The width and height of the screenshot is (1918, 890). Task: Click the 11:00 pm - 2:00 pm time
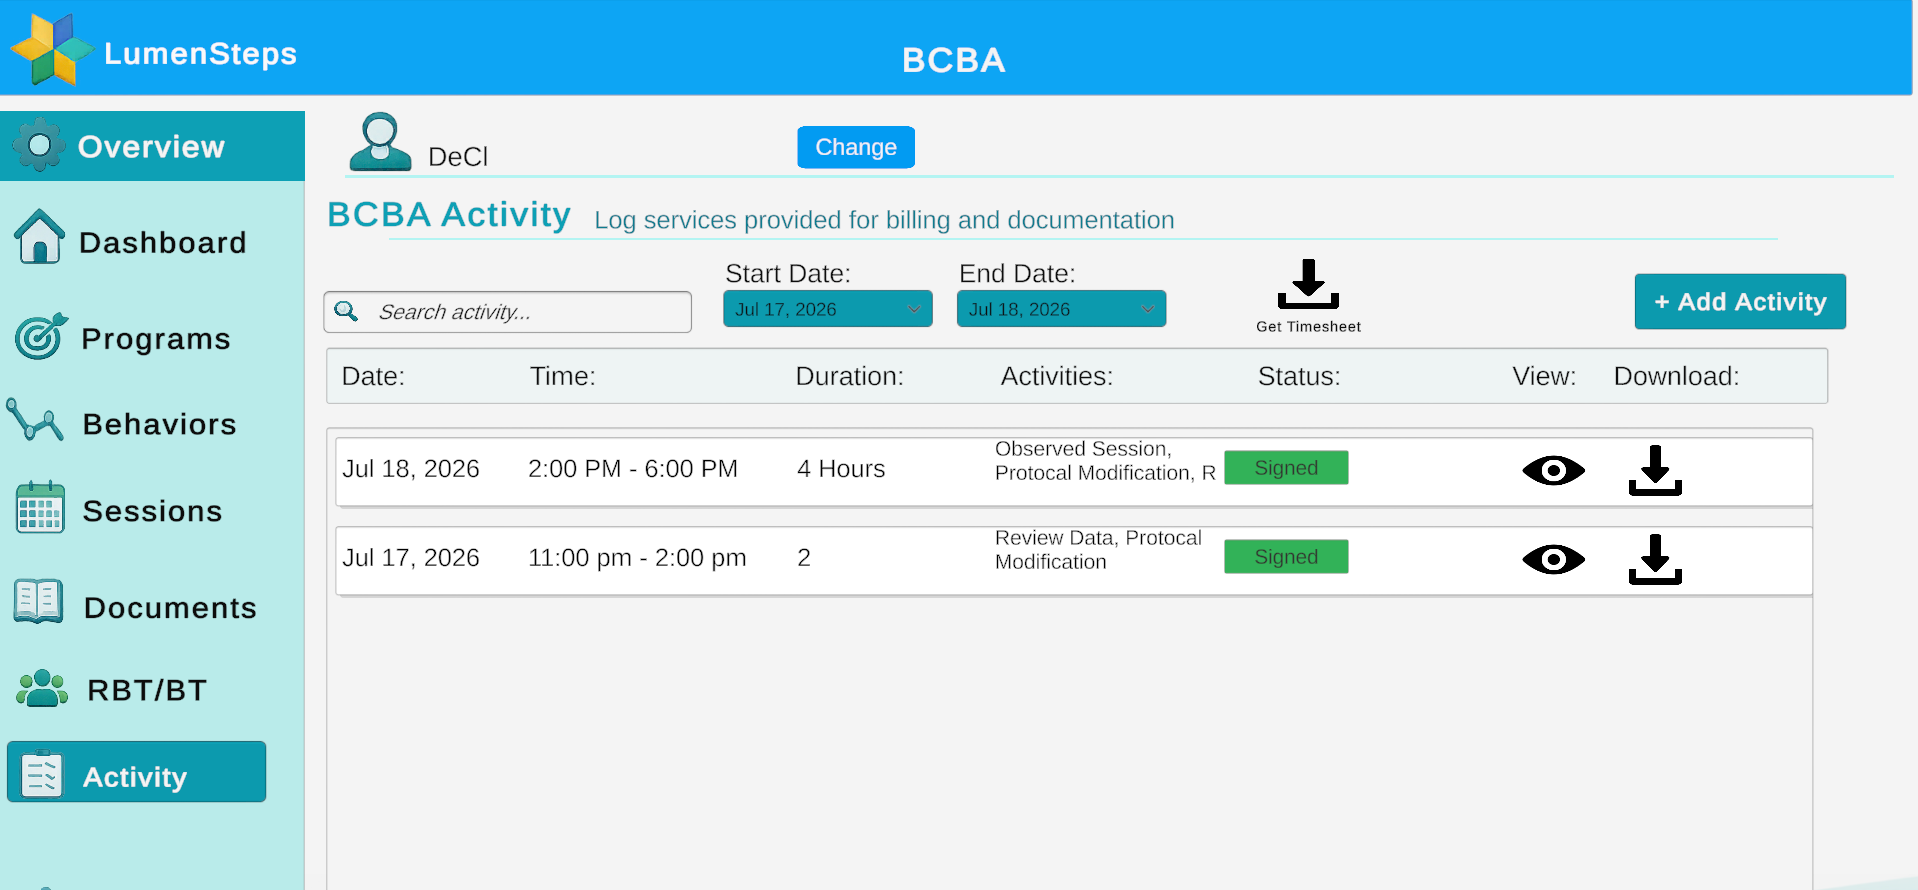[x=637, y=558]
